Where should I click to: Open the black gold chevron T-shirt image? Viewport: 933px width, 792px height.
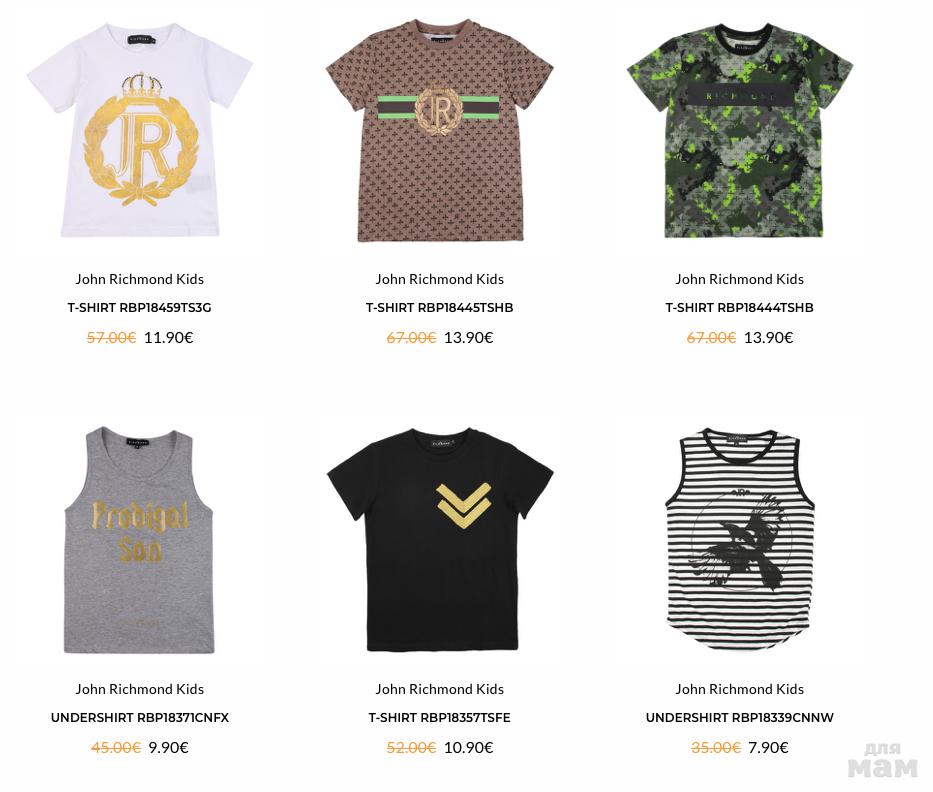click(440, 540)
